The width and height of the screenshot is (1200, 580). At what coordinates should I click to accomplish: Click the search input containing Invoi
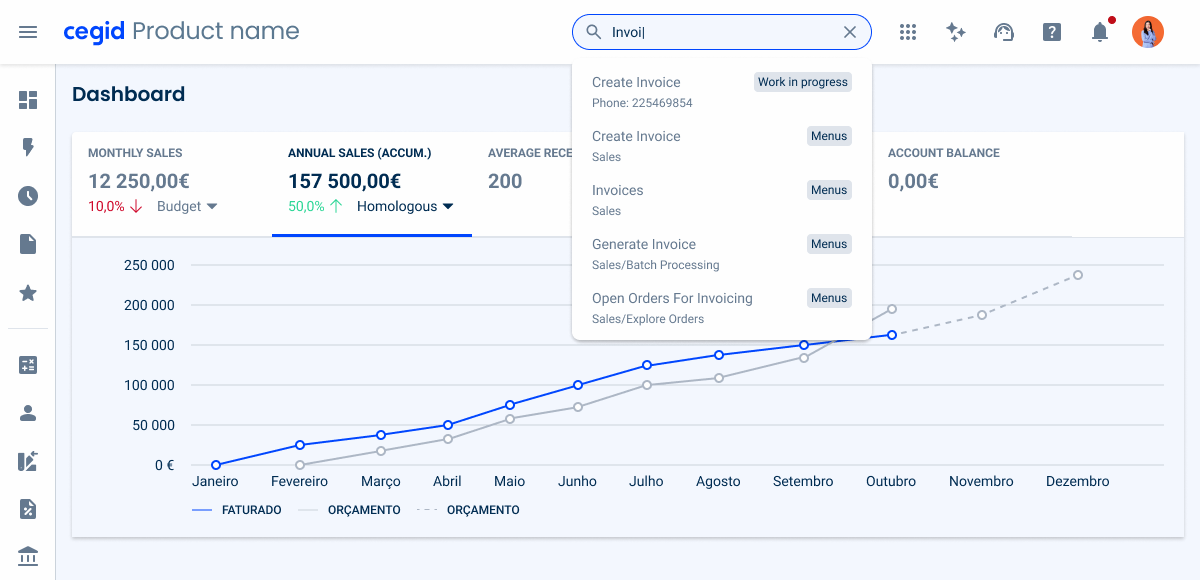720,32
